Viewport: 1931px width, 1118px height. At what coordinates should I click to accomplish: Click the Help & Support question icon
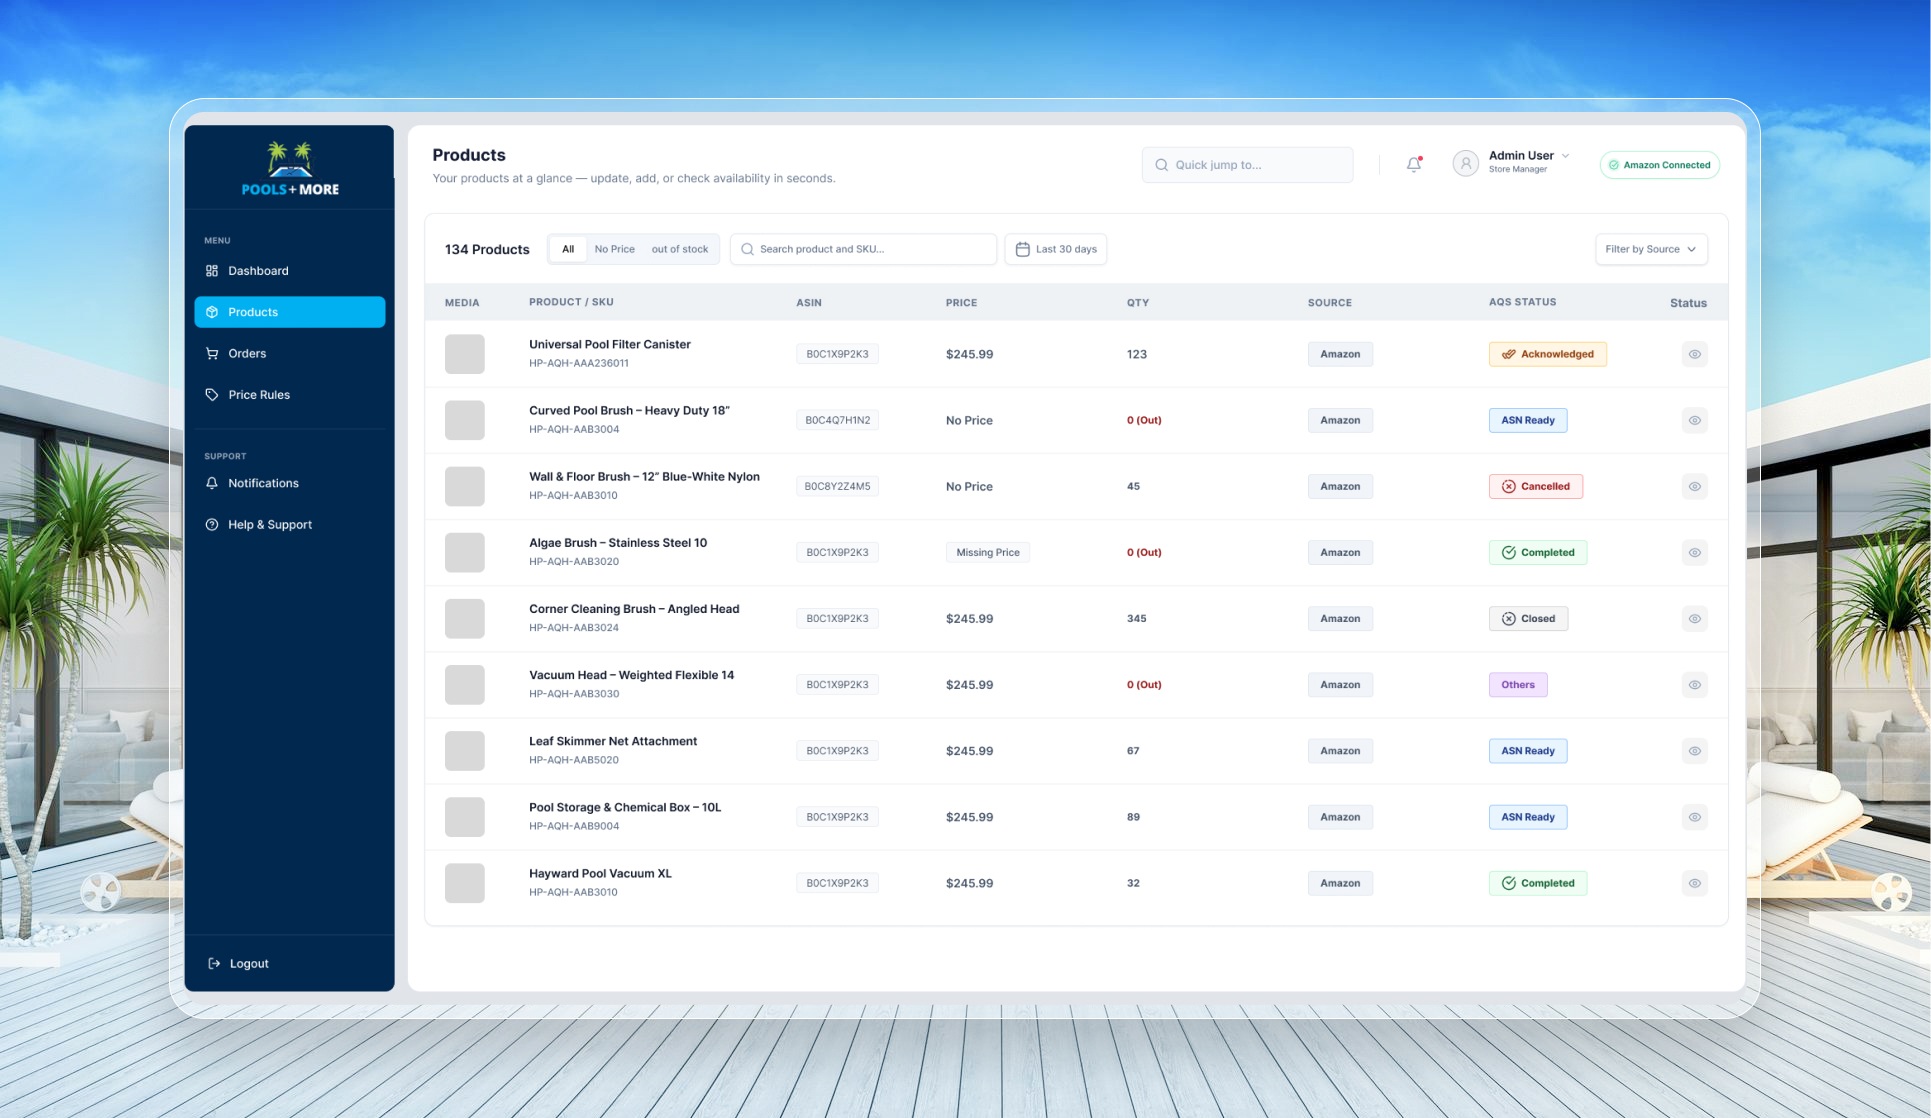tap(212, 525)
